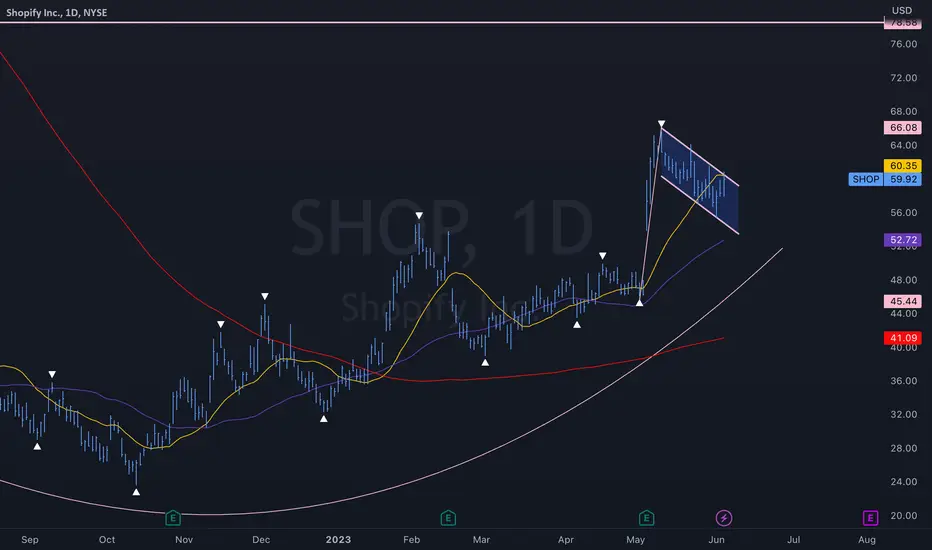Click the Mar label on the time axis
This screenshot has height=550, width=932.
point(481,539)
